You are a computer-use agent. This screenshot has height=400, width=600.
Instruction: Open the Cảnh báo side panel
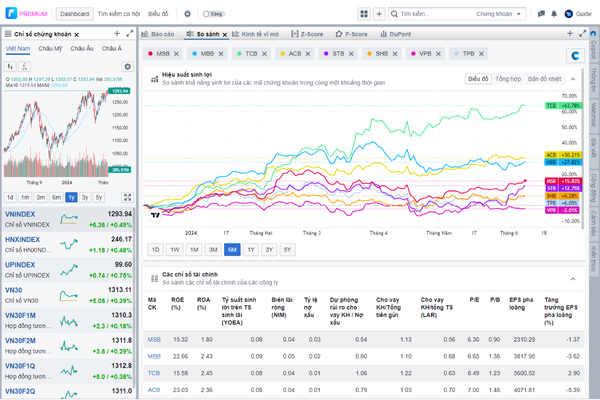click(x=593, y=224)
